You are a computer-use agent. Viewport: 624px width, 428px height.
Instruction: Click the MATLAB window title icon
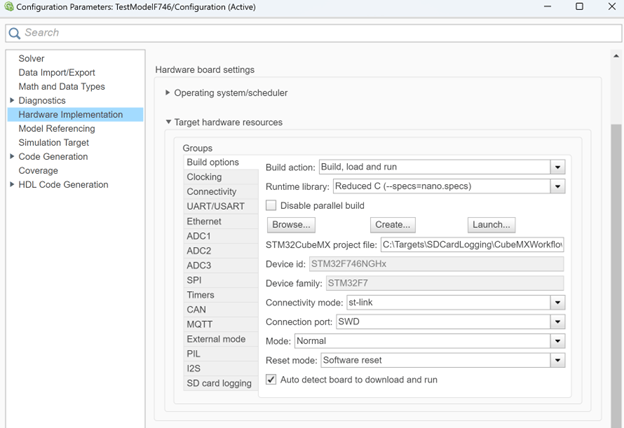(8, 7)
